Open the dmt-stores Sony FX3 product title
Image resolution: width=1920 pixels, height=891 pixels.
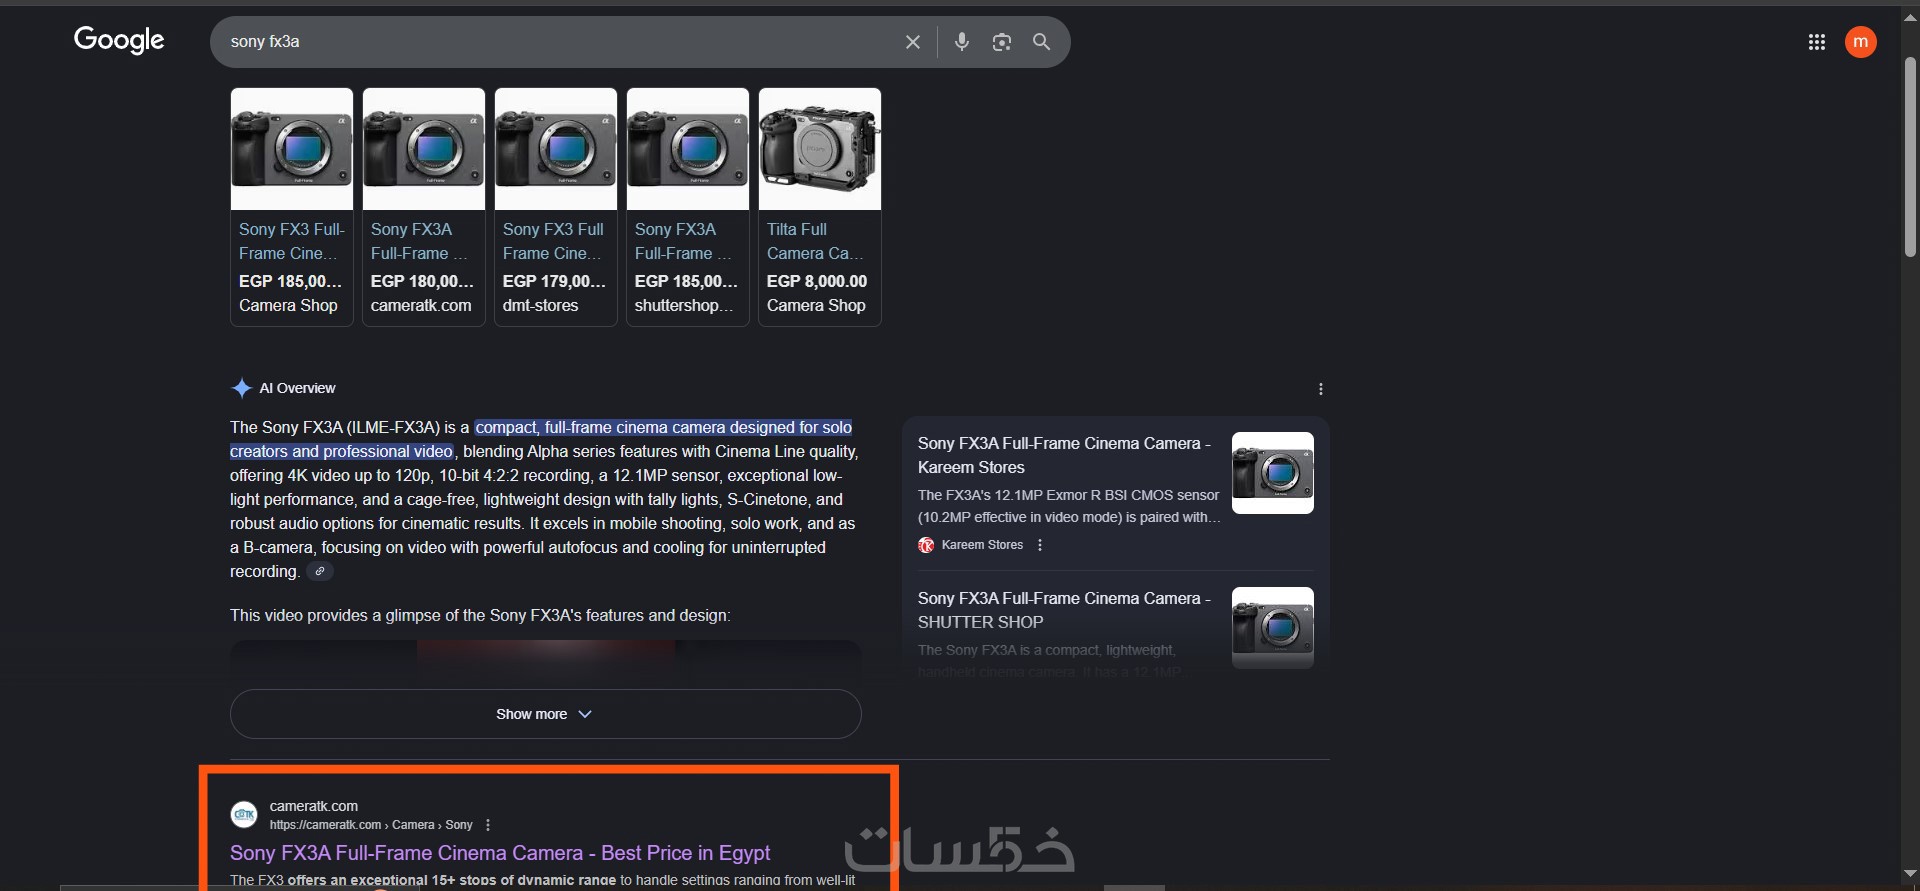[x=553, y=241]
